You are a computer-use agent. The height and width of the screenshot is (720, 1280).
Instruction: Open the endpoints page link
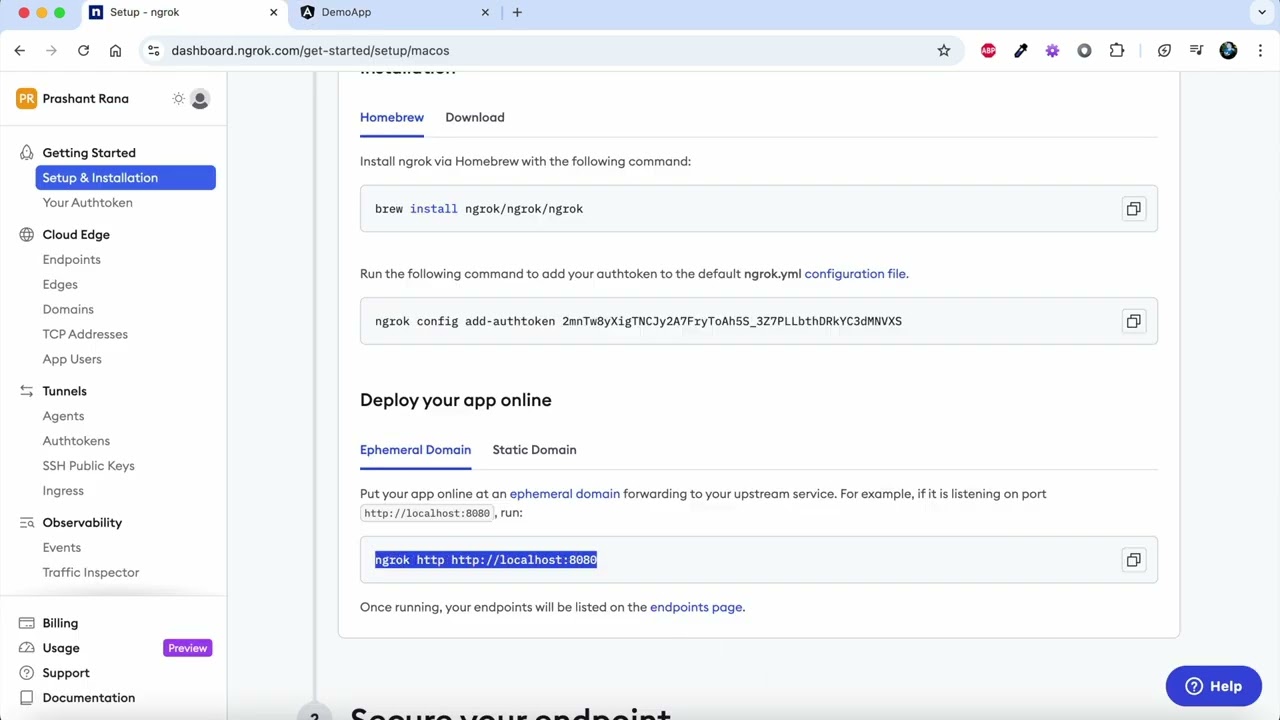[x=696, y=607]
